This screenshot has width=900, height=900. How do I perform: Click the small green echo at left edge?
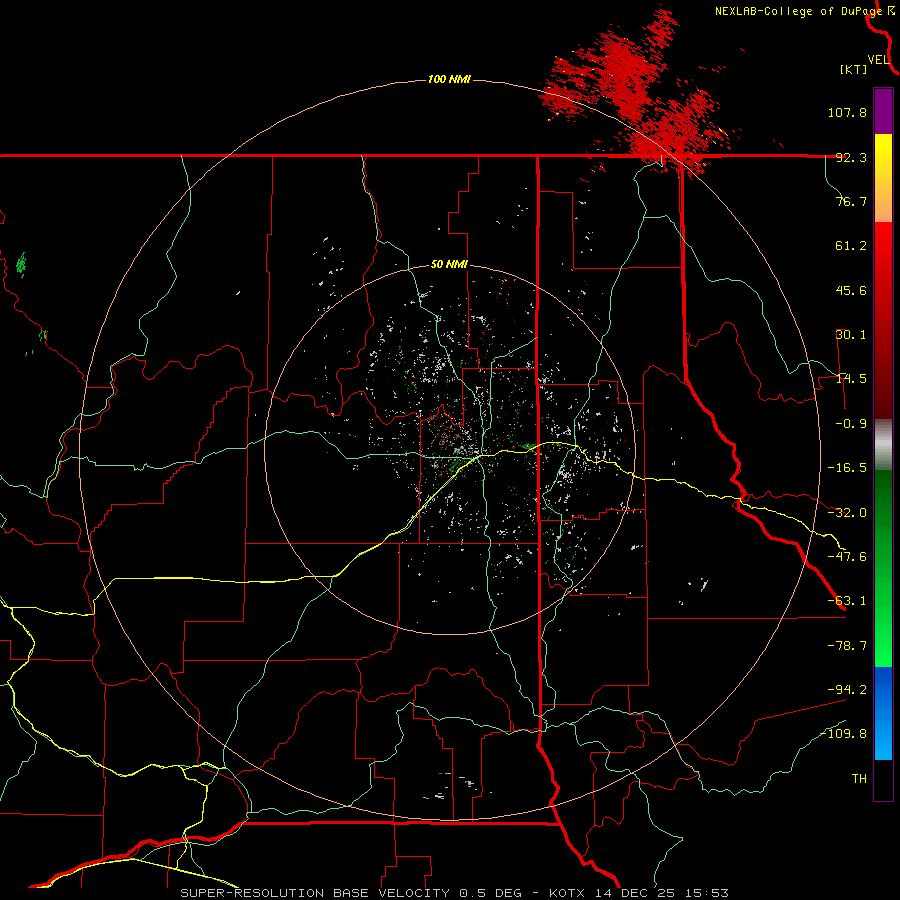coord(21,264)
